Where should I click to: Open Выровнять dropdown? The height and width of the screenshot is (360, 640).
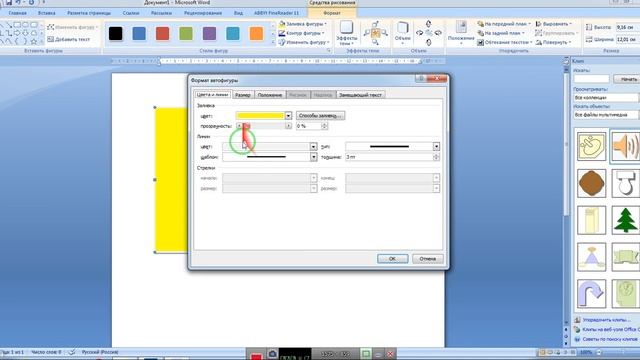click(554, 24)
